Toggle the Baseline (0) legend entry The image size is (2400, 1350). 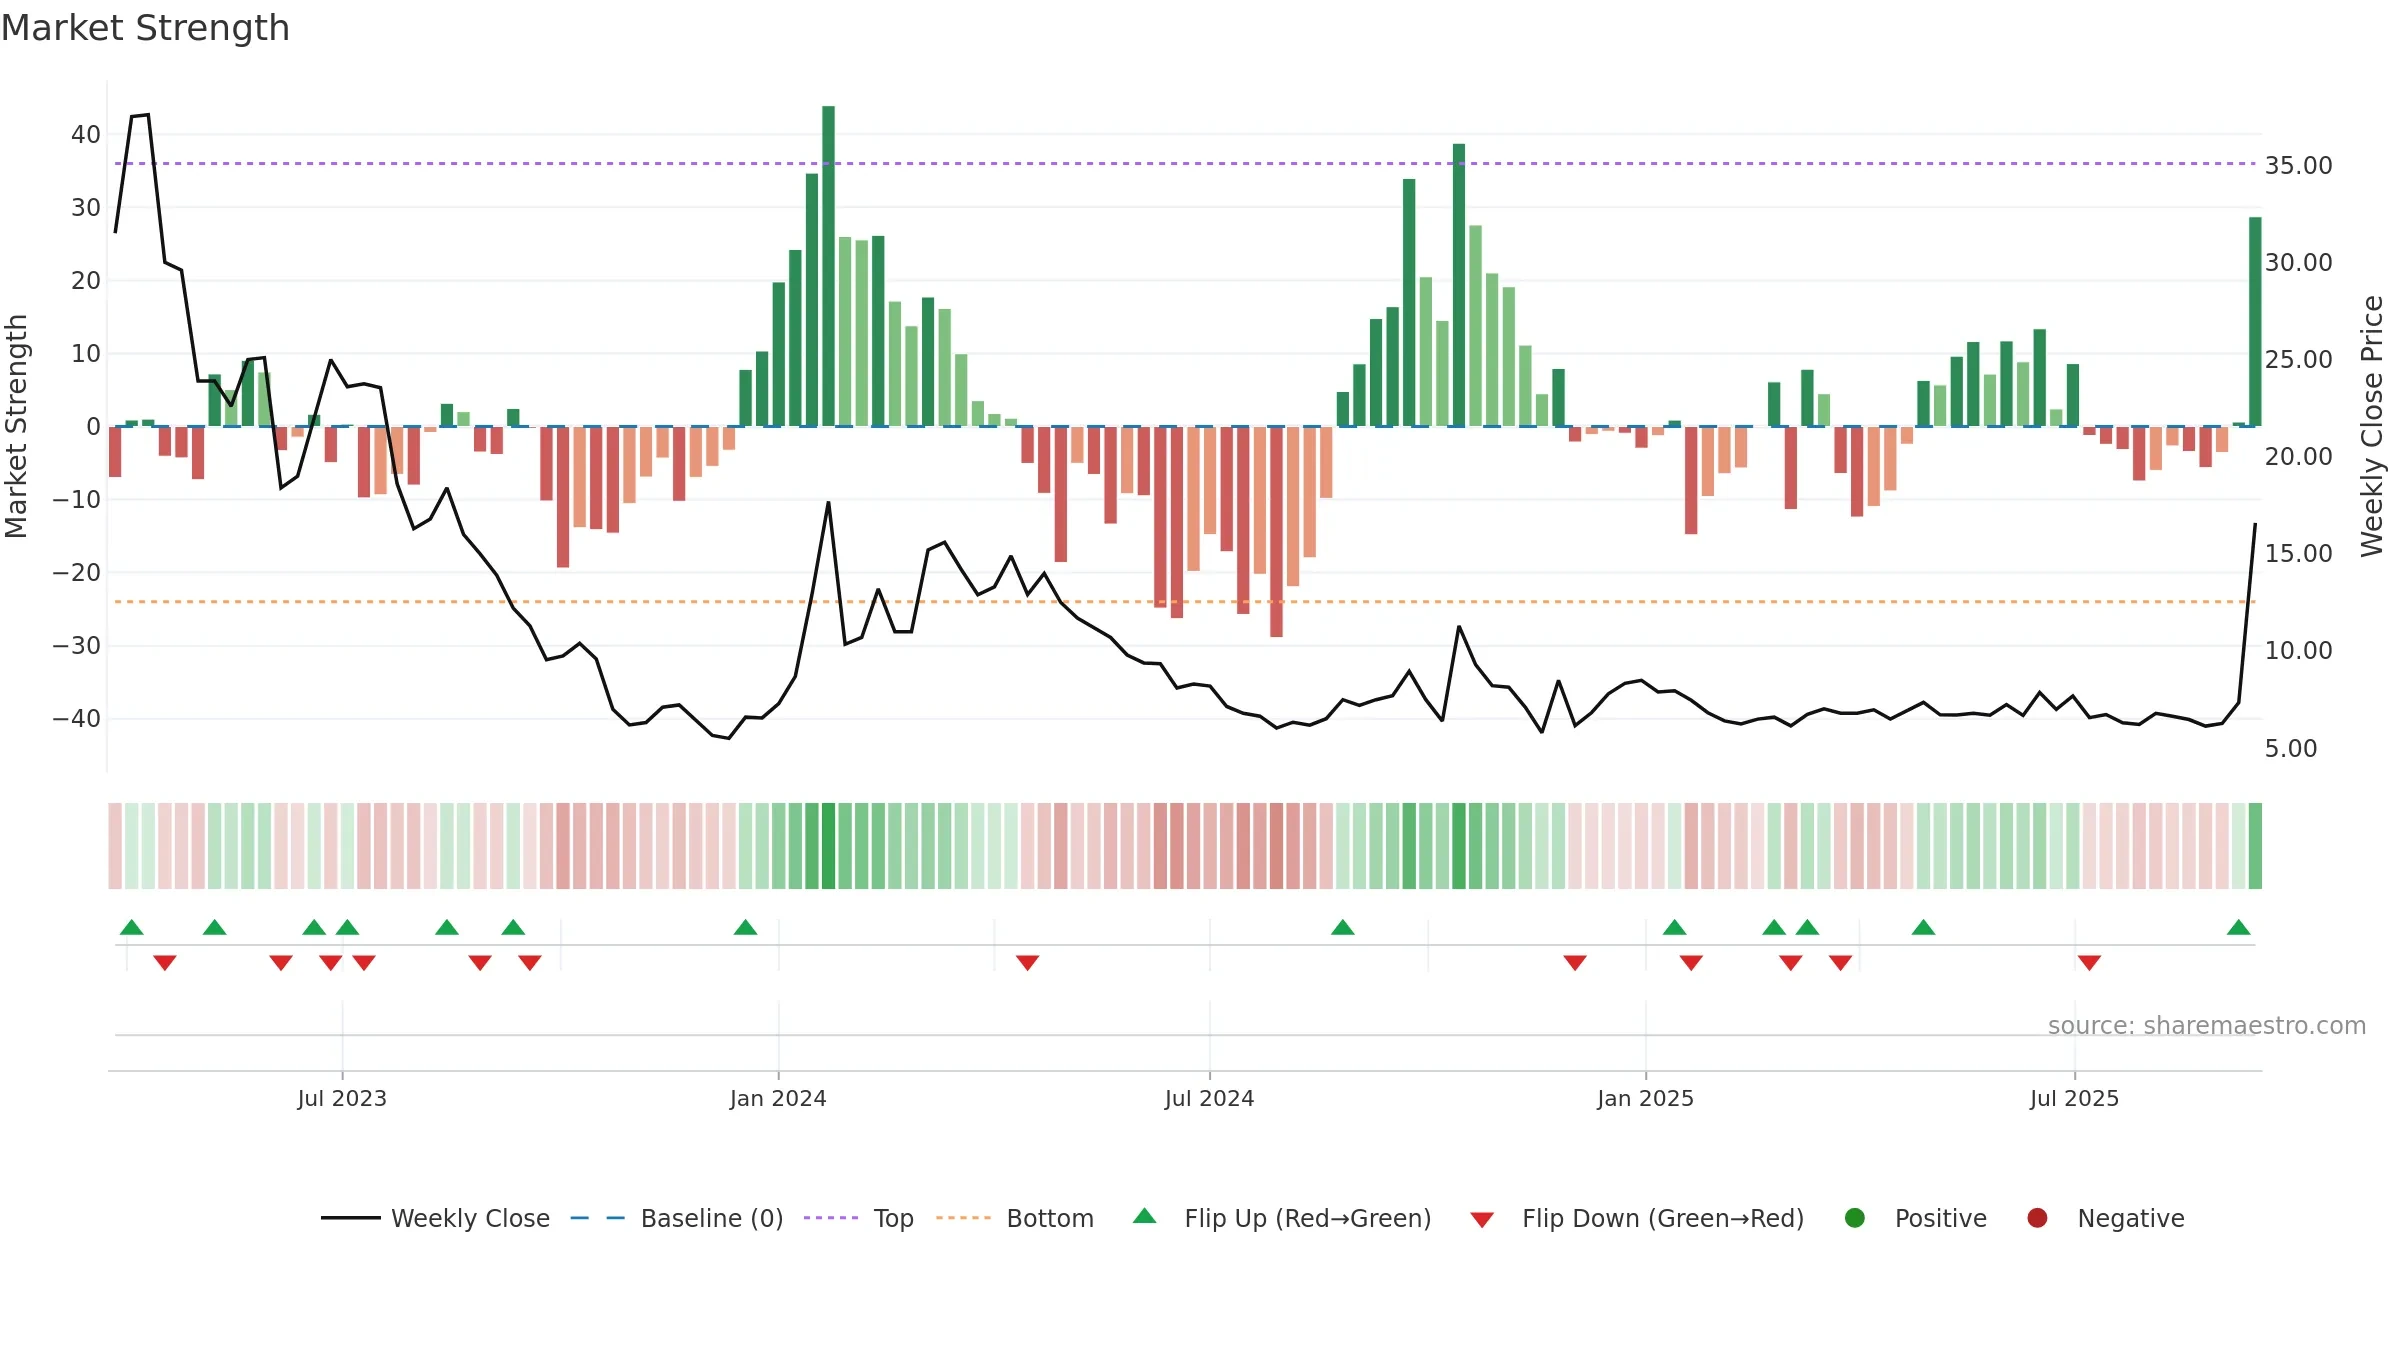click(676, 1218)
